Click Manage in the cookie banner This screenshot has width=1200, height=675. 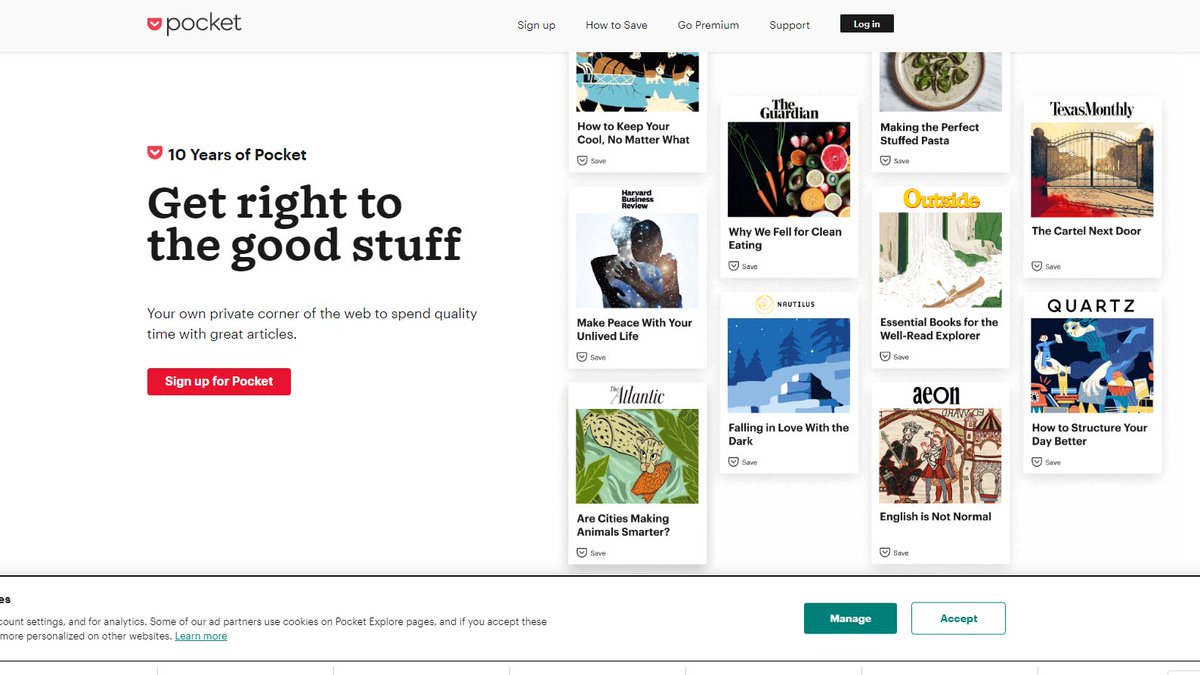pyautogui.click(x=850, y=618)
